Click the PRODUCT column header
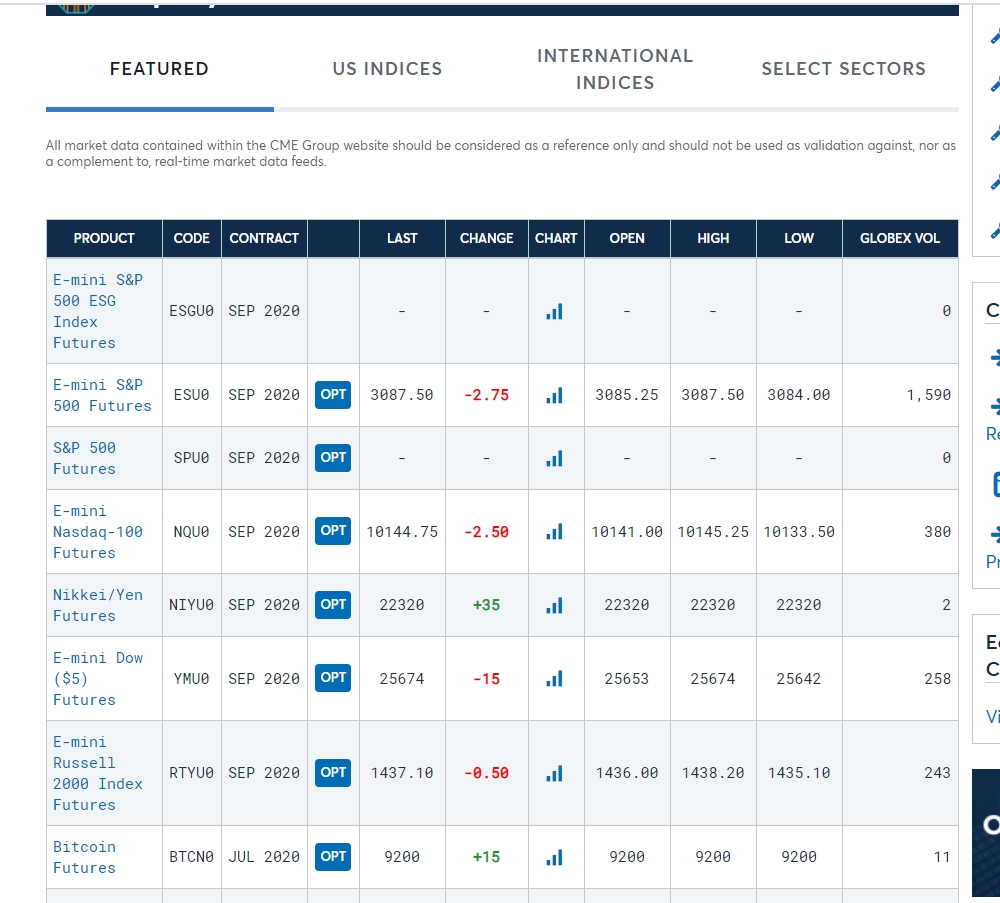Screen dimensions: 1000x903 pyautogui.click(x=104, y=239)
